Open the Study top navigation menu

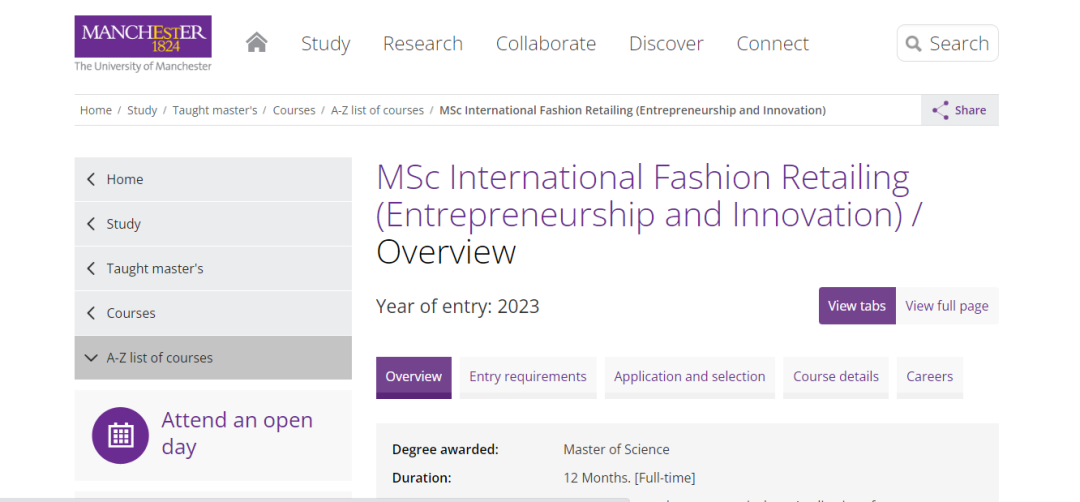click(x=325, y=43)
